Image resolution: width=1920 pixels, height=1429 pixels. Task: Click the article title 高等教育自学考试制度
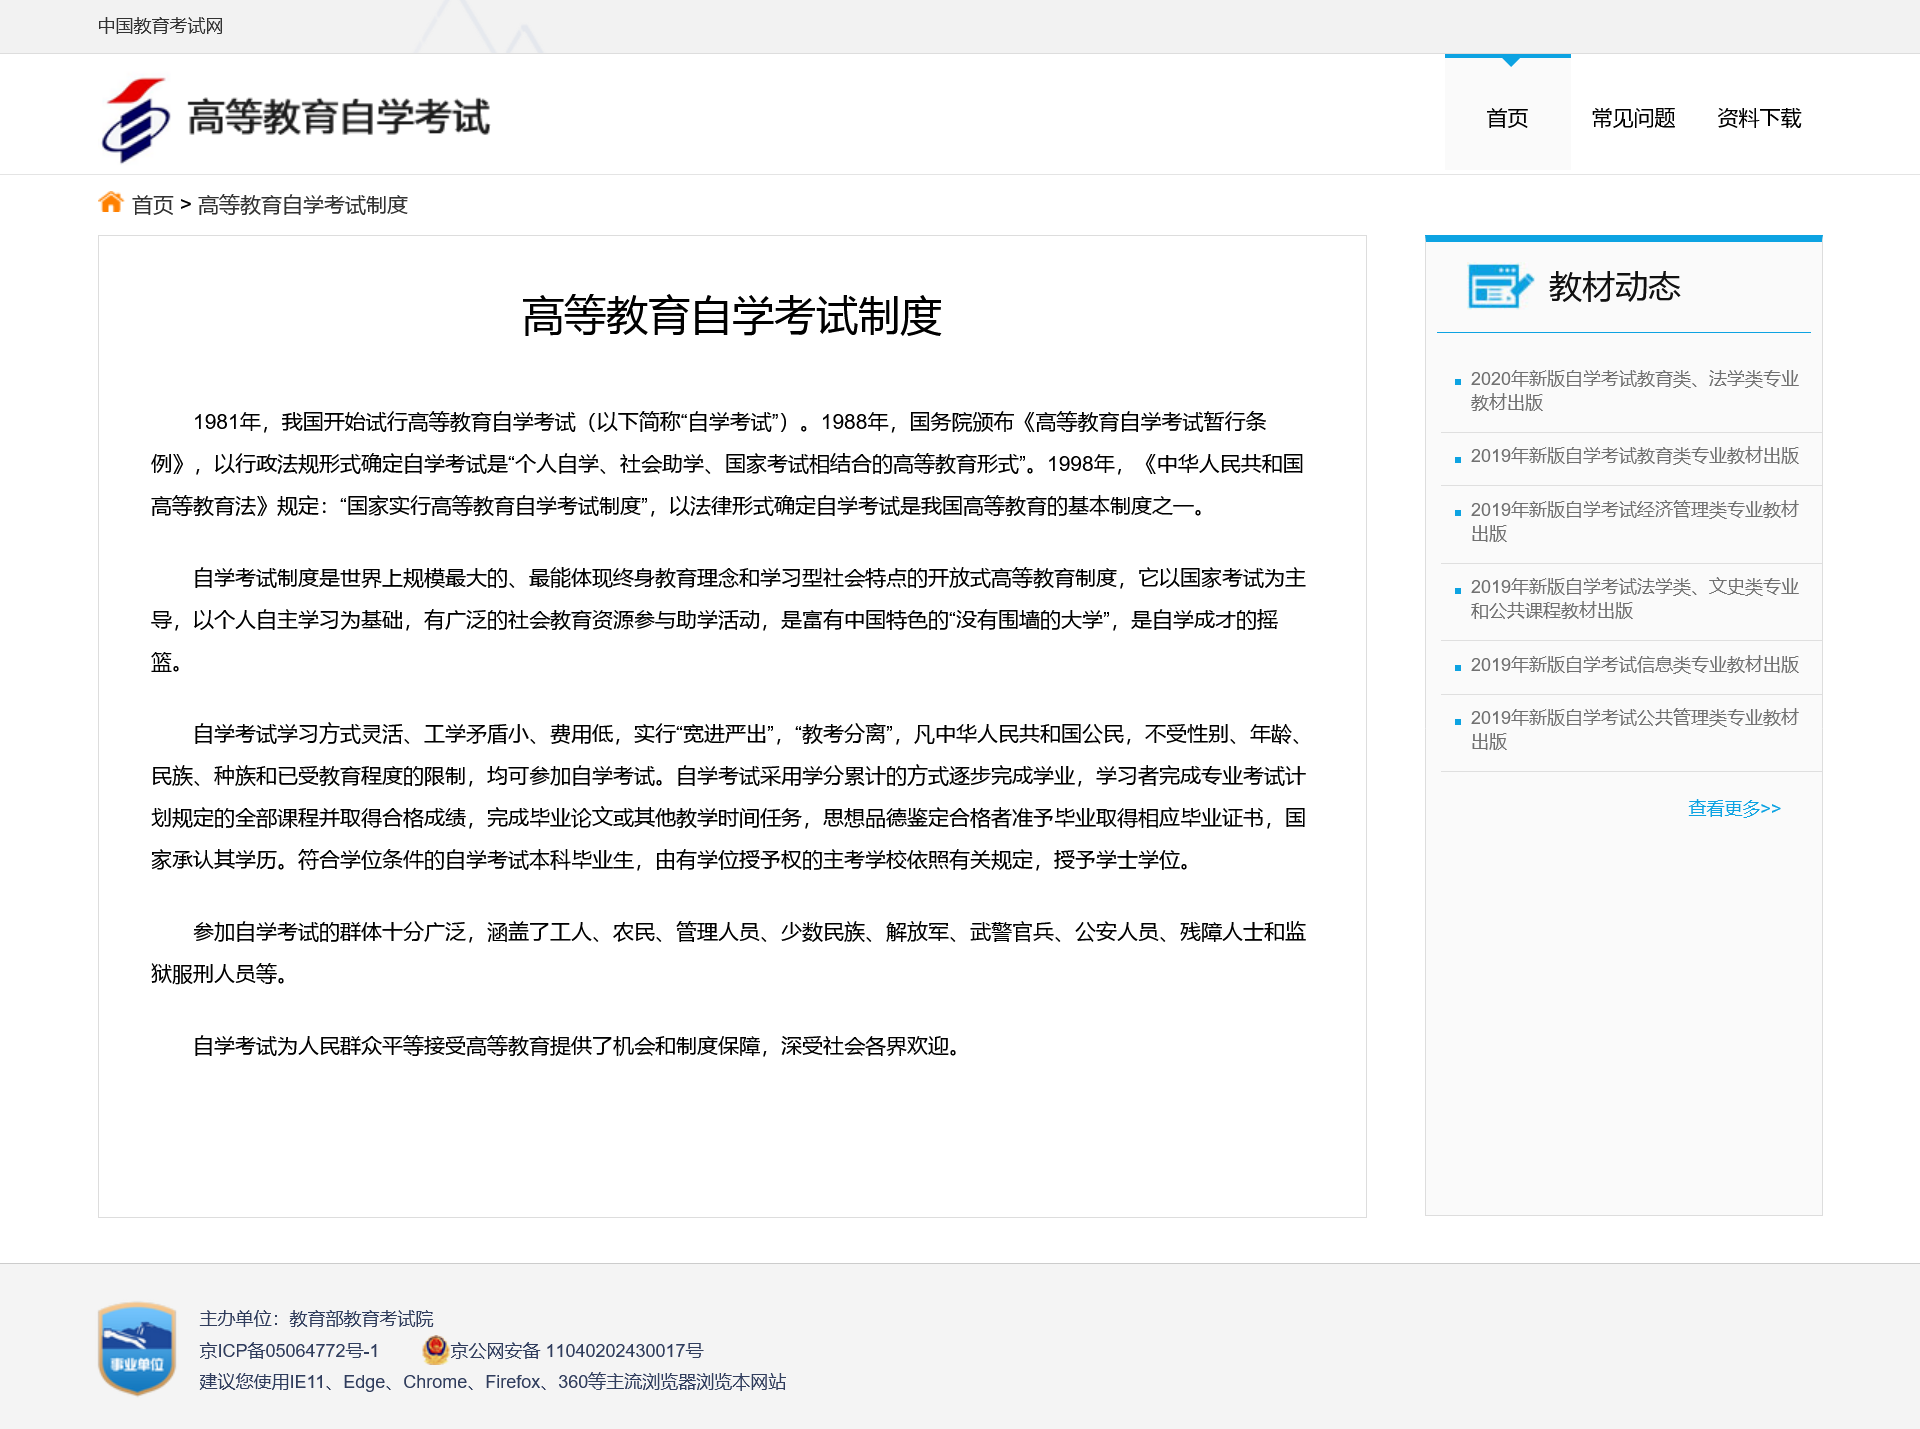pos(732,316)
